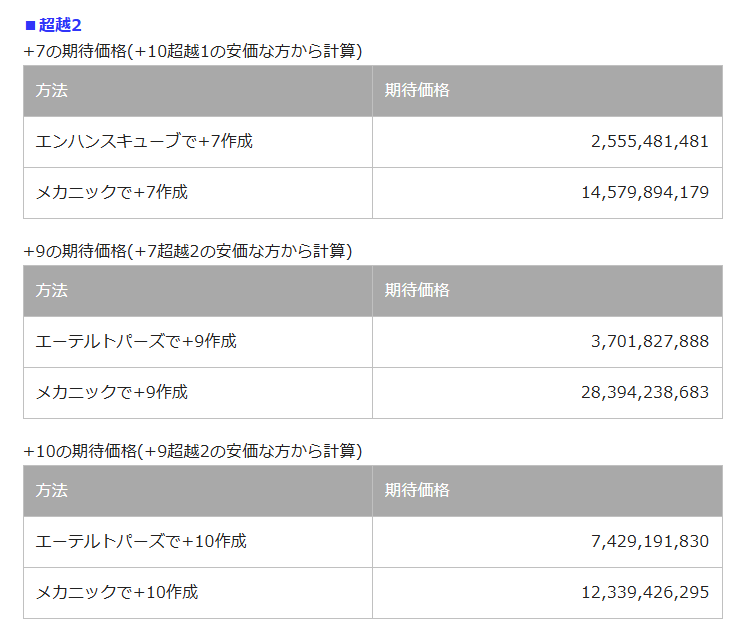Click the value 14,579,894,179

pyautogui.click(x=644, y=192)
